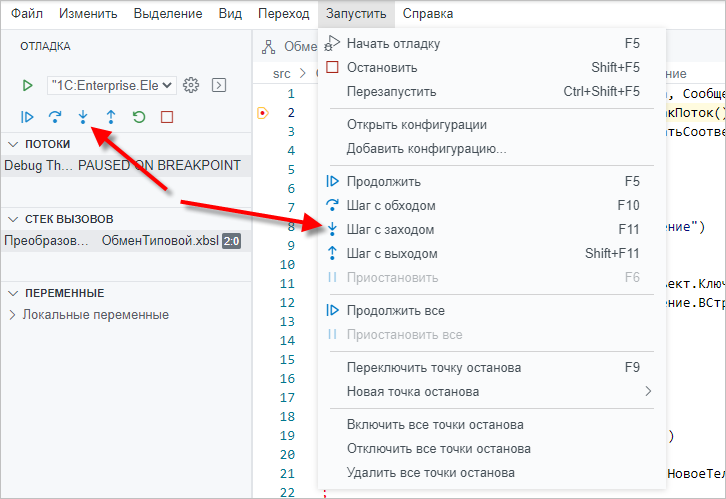This screenshot has width=726, height=499.
Task: Click the Step Over icon in debug toolbar
Action: [56, 117]
